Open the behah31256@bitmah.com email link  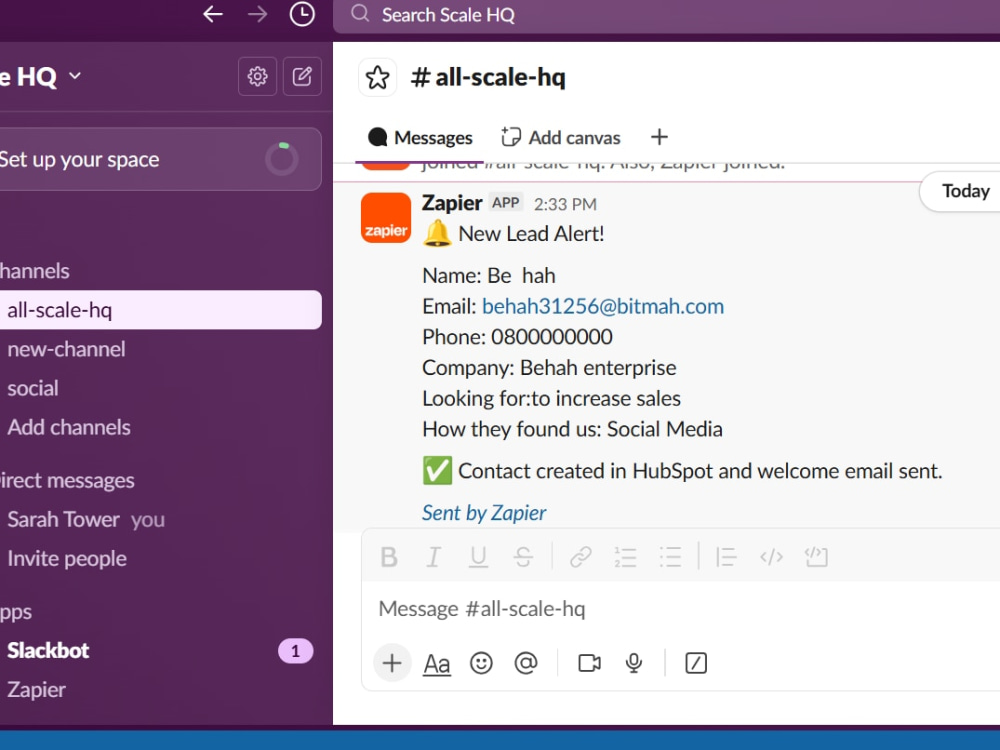(603, 307)
